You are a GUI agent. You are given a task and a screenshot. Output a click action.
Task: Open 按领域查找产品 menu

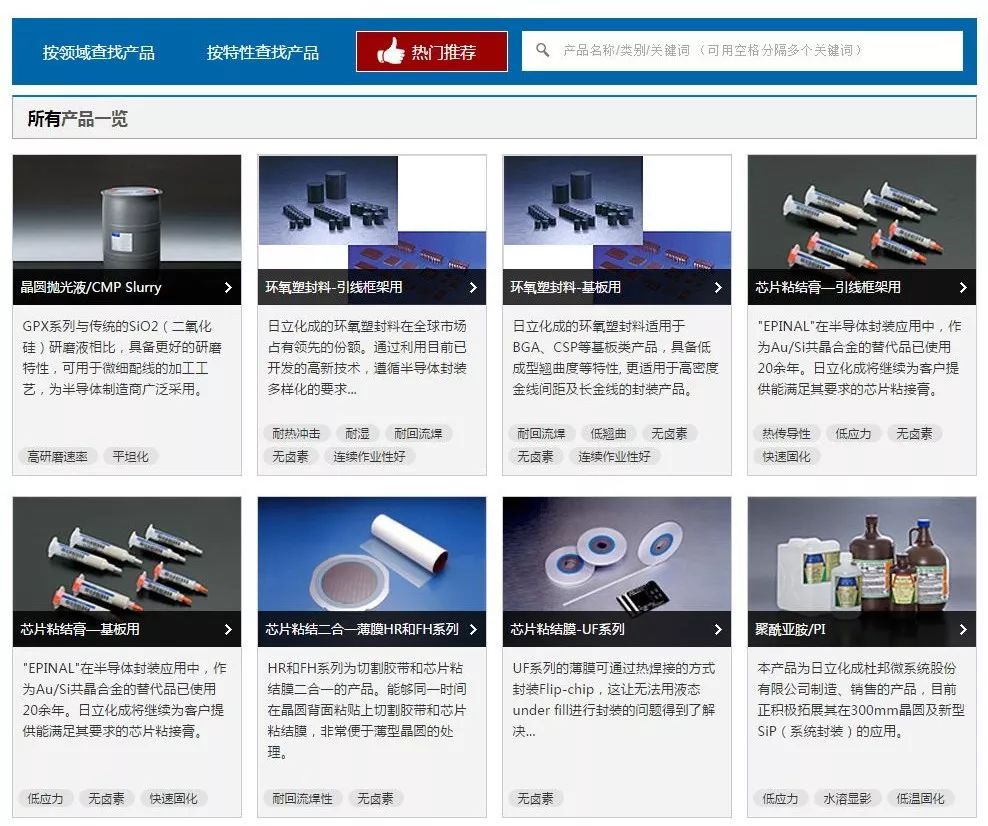99,52
